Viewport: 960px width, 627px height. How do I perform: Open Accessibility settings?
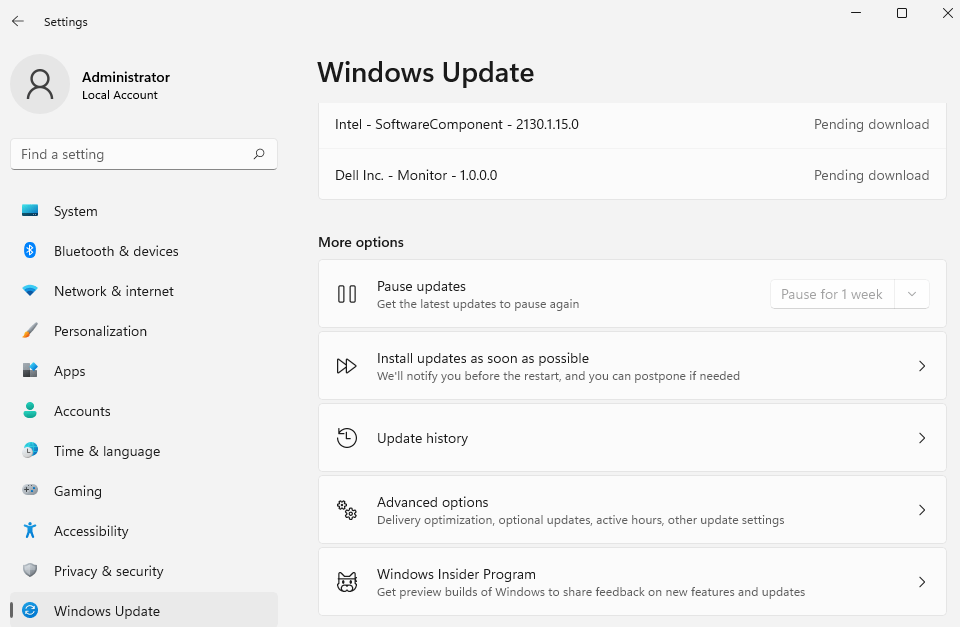[144, 530]
